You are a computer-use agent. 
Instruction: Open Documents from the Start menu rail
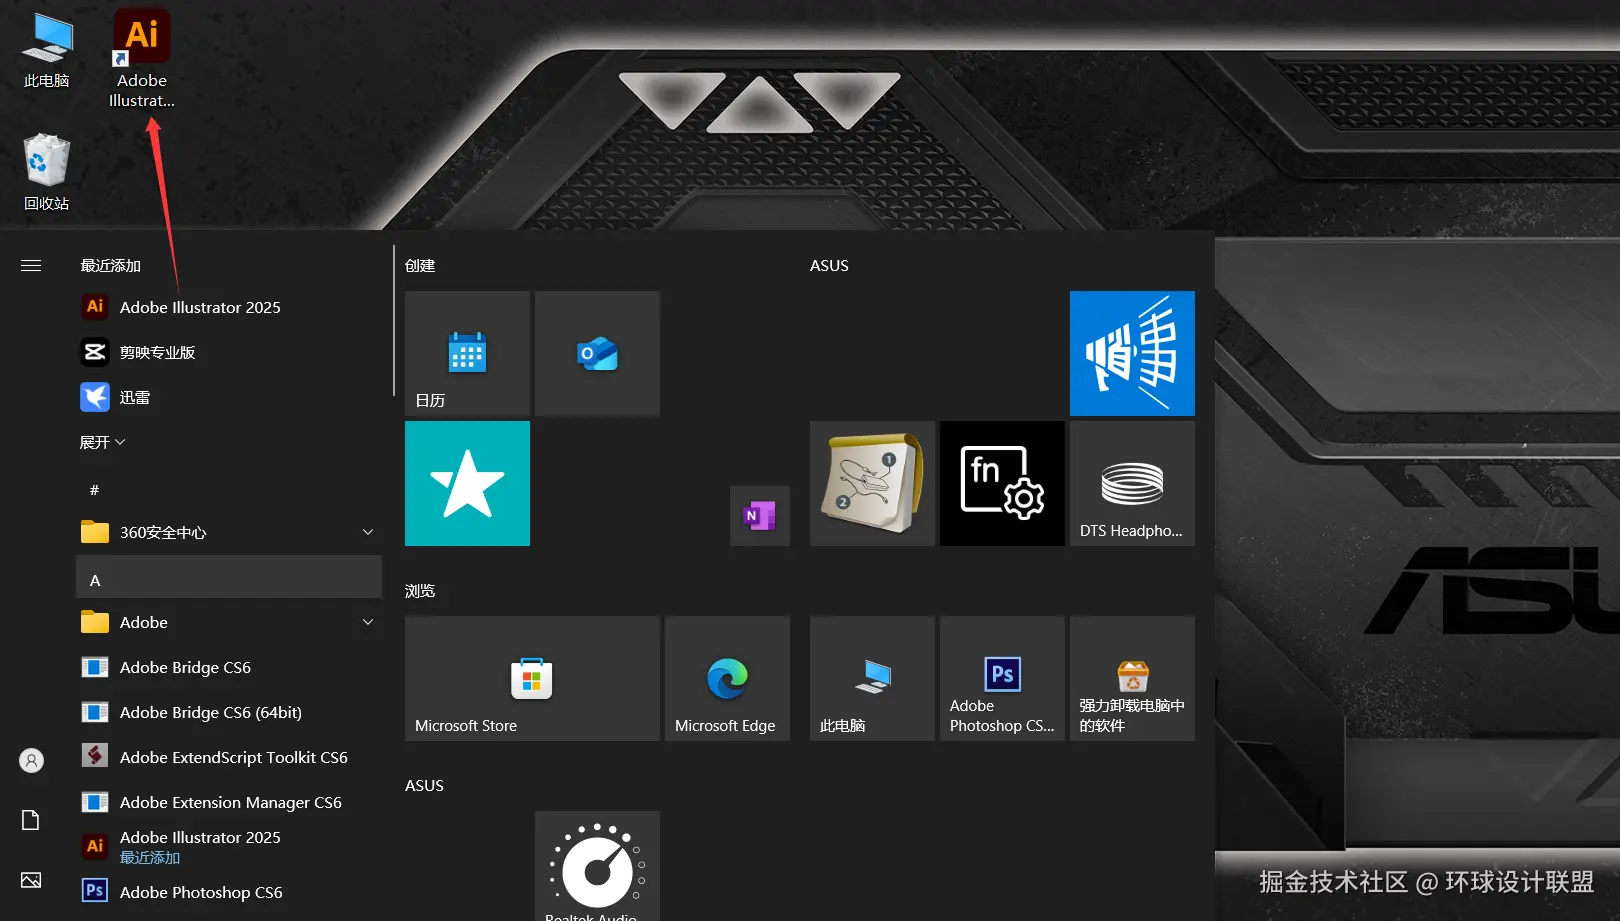(x=31, y=820)
